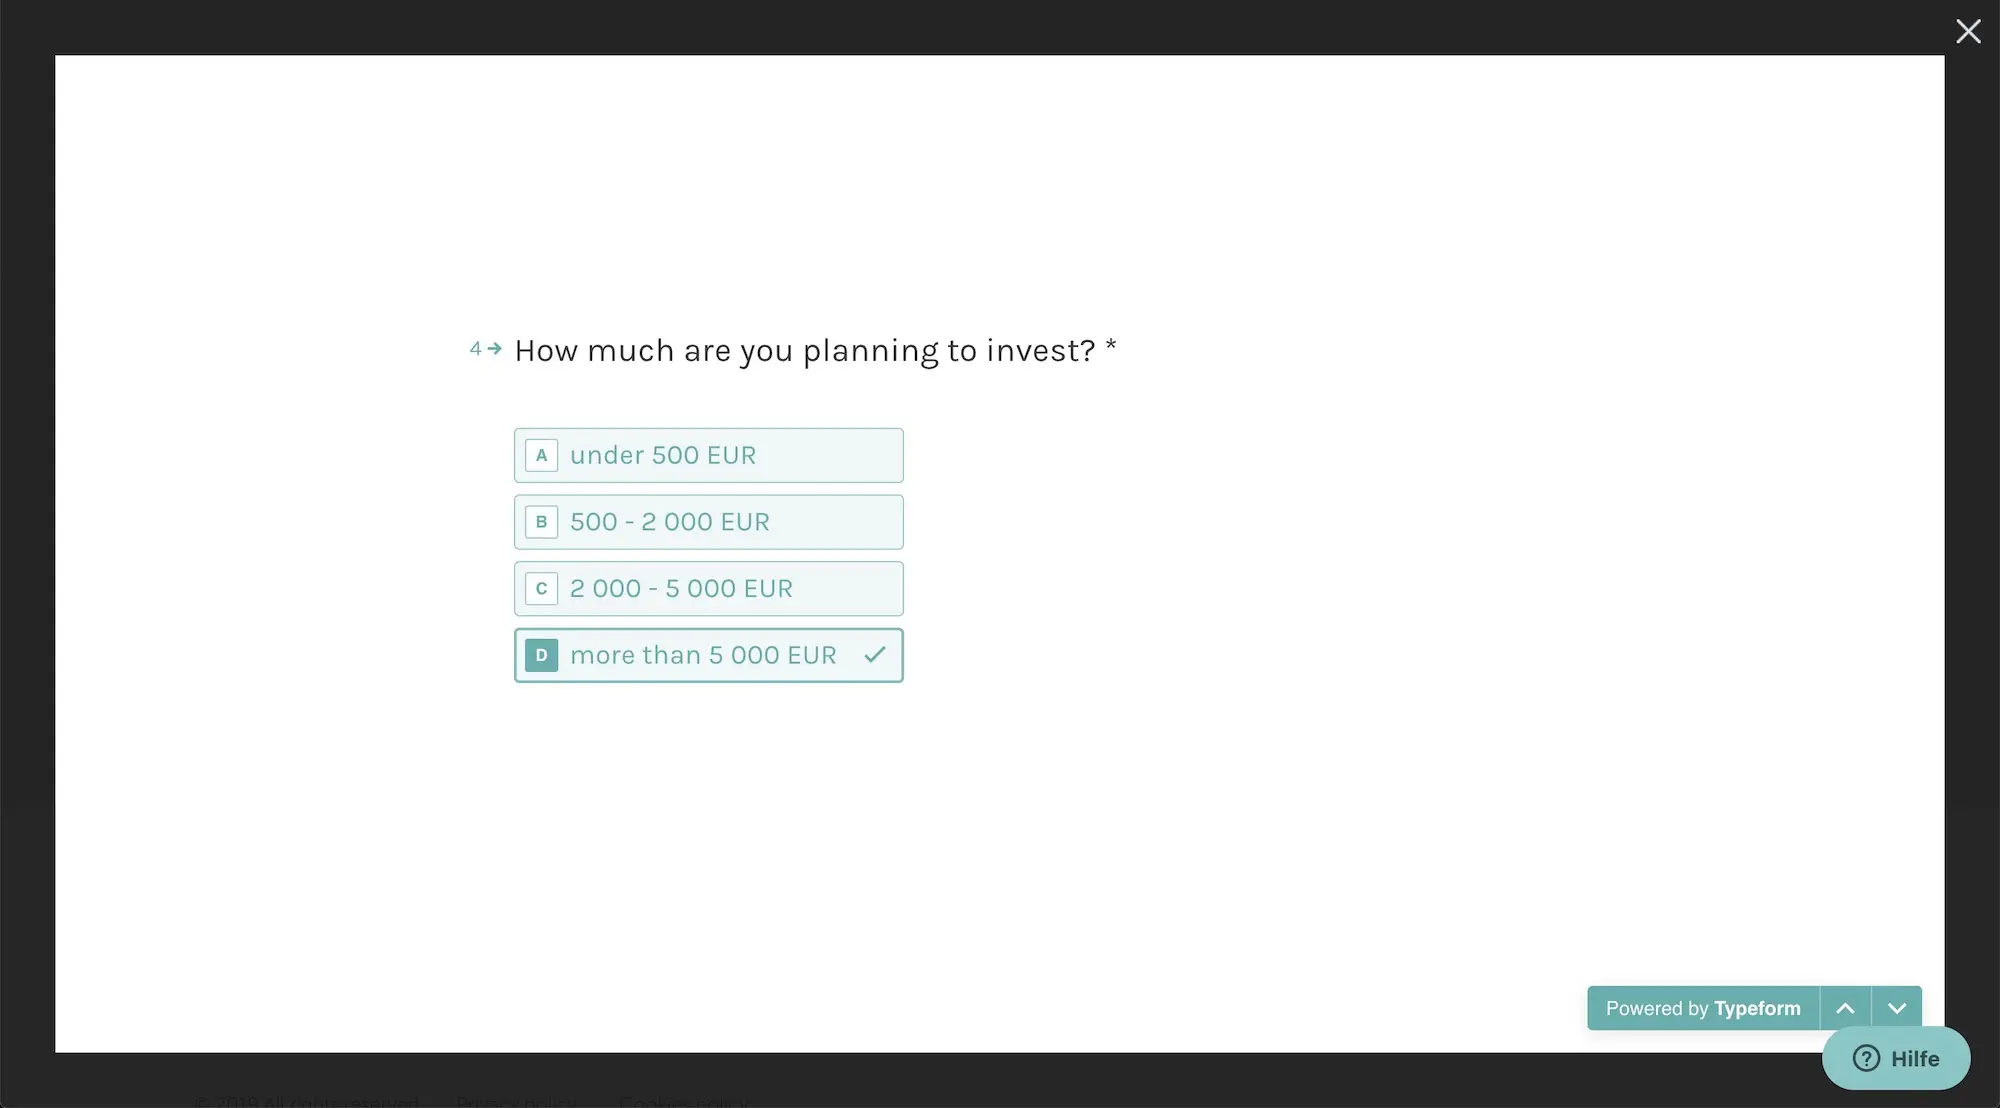Go to next question with down chevron

click(1897, 1008)
